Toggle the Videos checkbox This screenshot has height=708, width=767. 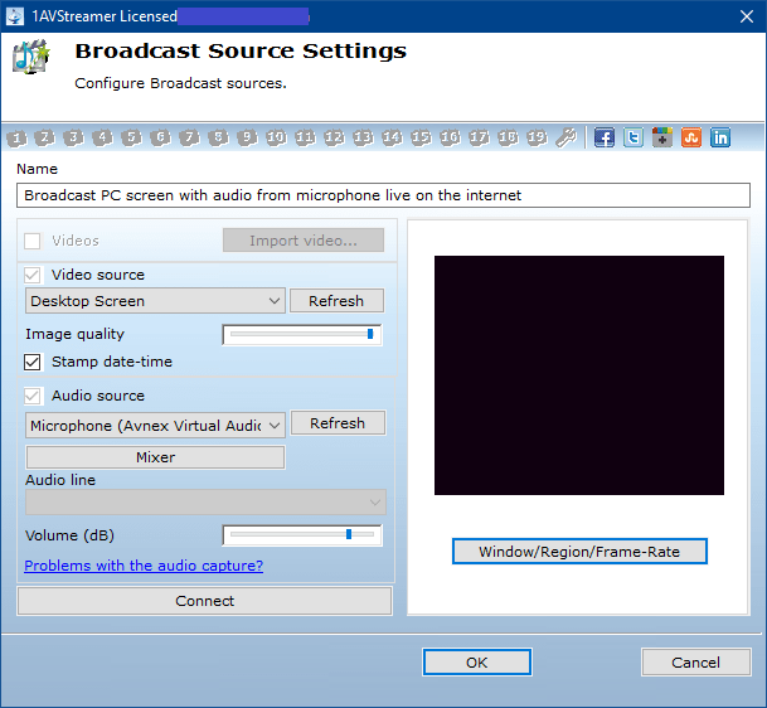click(x=32, y=241)
